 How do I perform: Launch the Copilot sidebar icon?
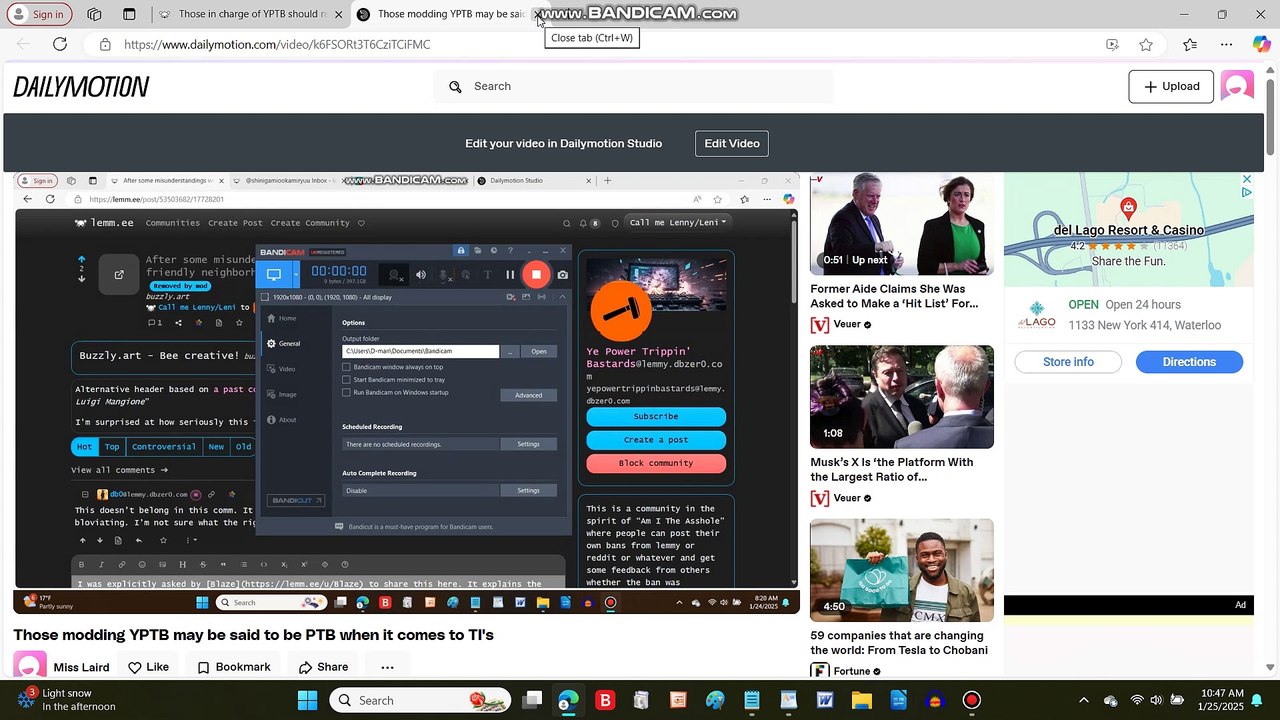tap(1262, 44)
